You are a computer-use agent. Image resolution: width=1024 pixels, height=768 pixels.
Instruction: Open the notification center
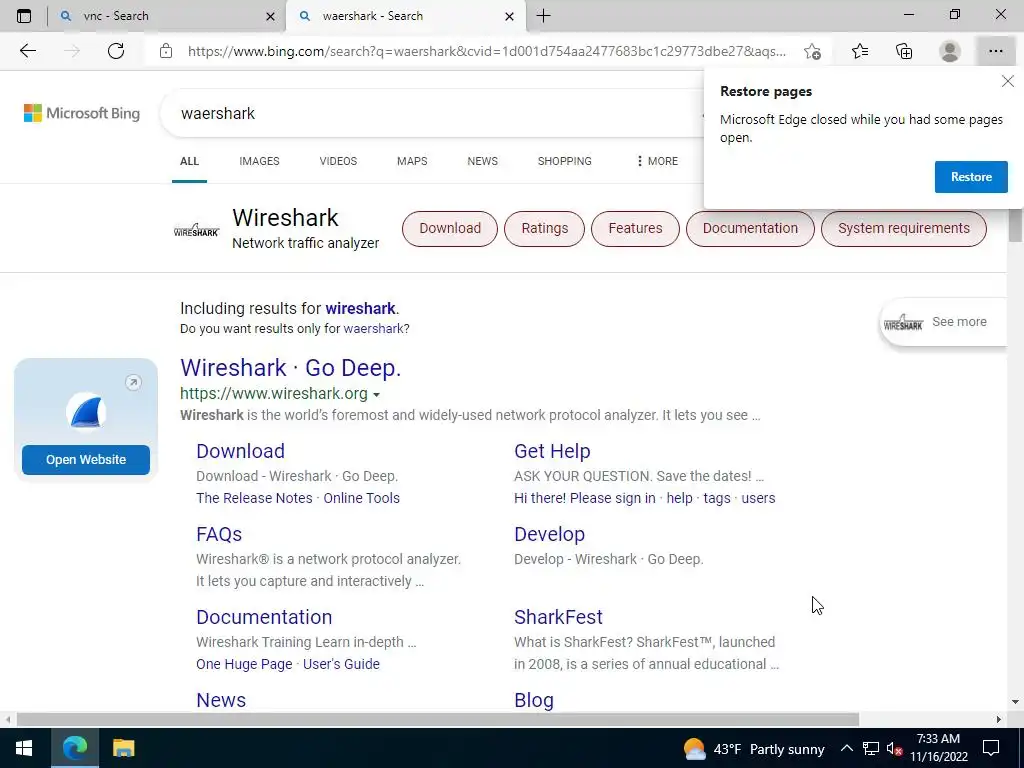(991, 748)
